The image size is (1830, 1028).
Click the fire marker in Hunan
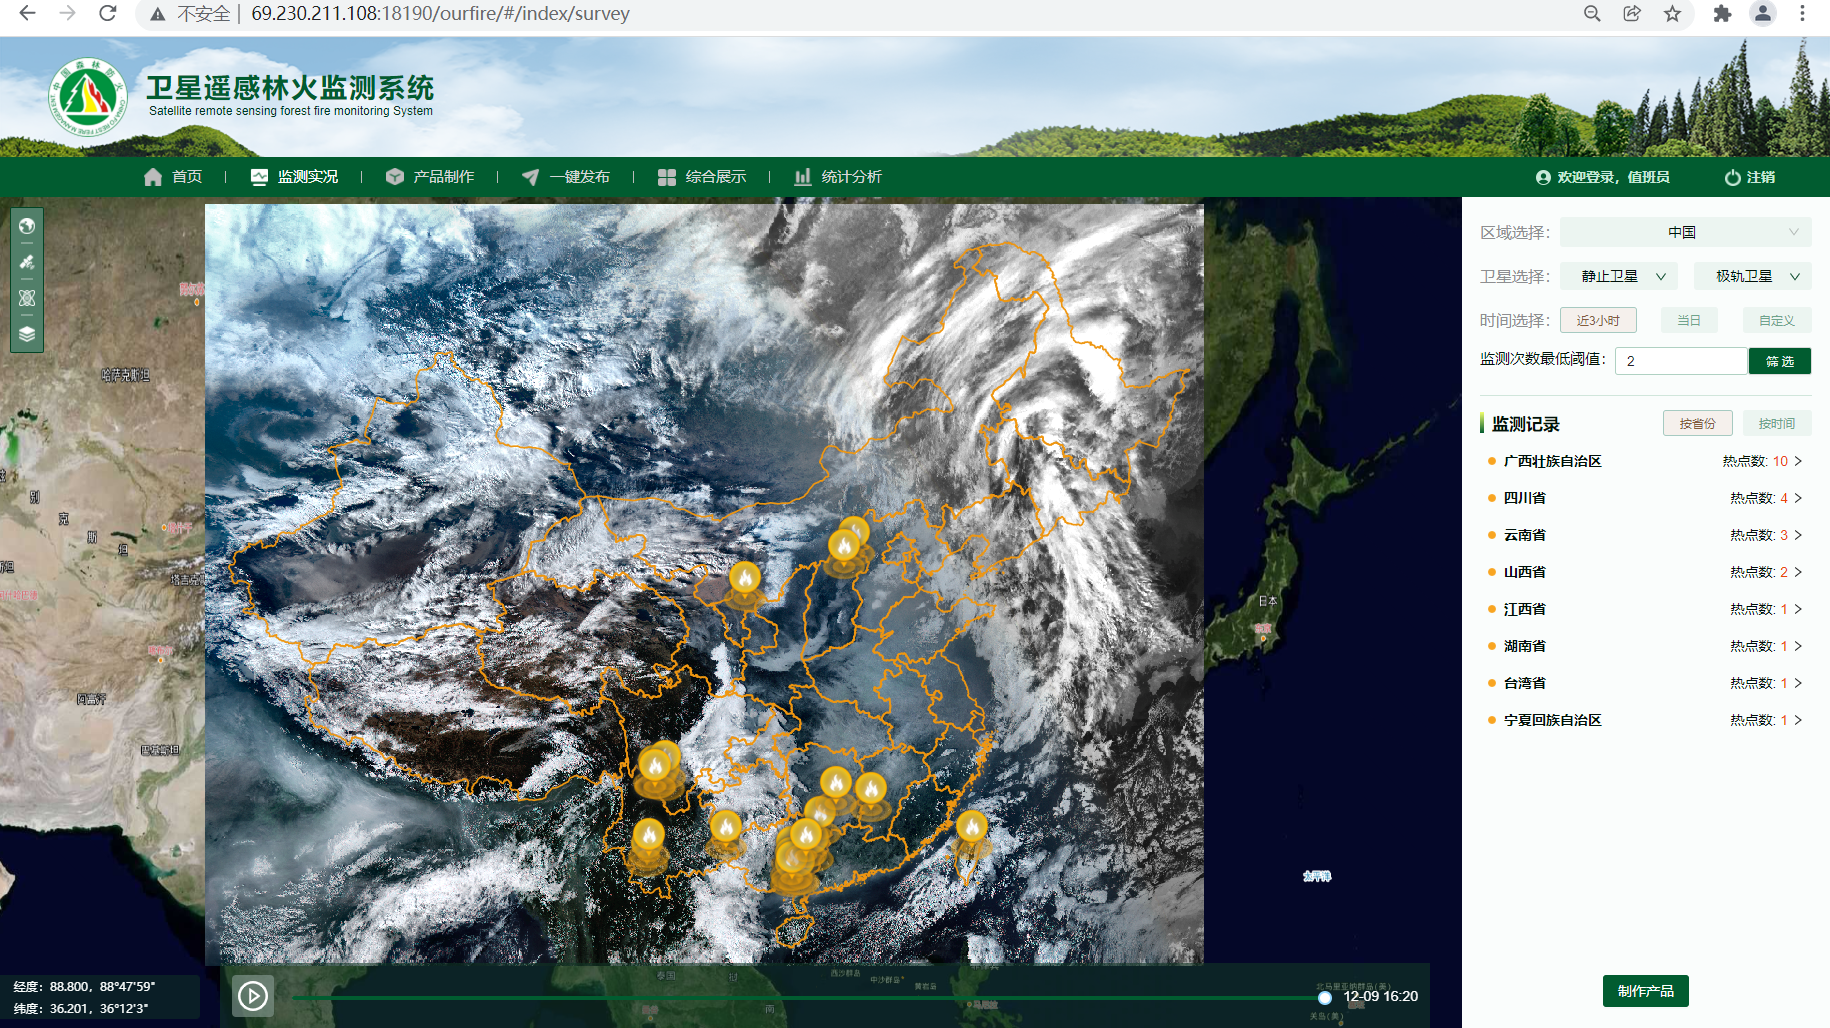click(x=835, y=783)
